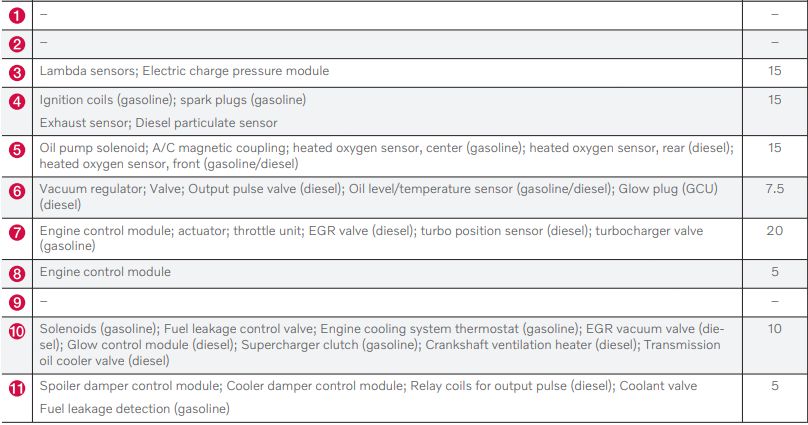Select the red number 7 badge
The height and width of the screenshot is (425, 808).
[16, 232]
